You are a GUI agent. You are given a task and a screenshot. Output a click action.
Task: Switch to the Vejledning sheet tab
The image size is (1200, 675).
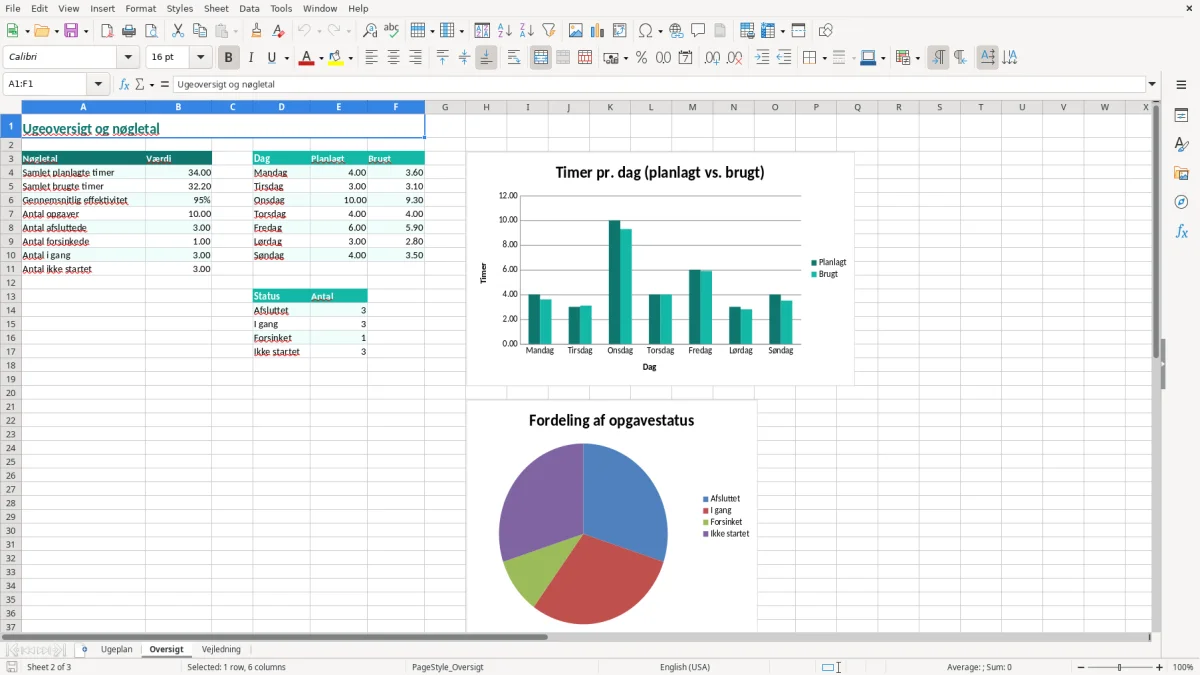(221, 649)
